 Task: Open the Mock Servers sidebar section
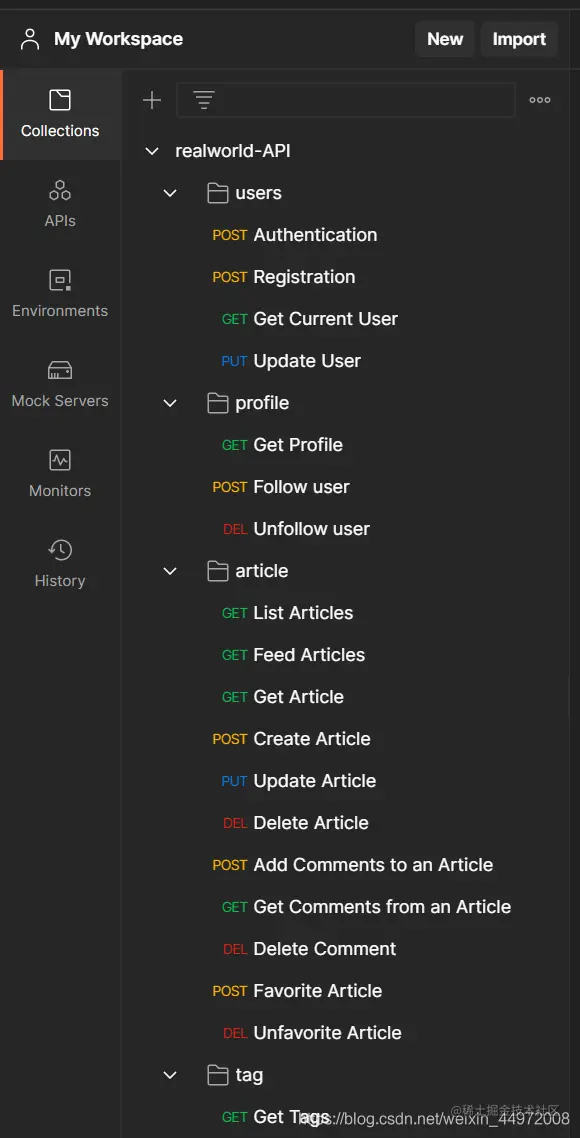(60, 385)
